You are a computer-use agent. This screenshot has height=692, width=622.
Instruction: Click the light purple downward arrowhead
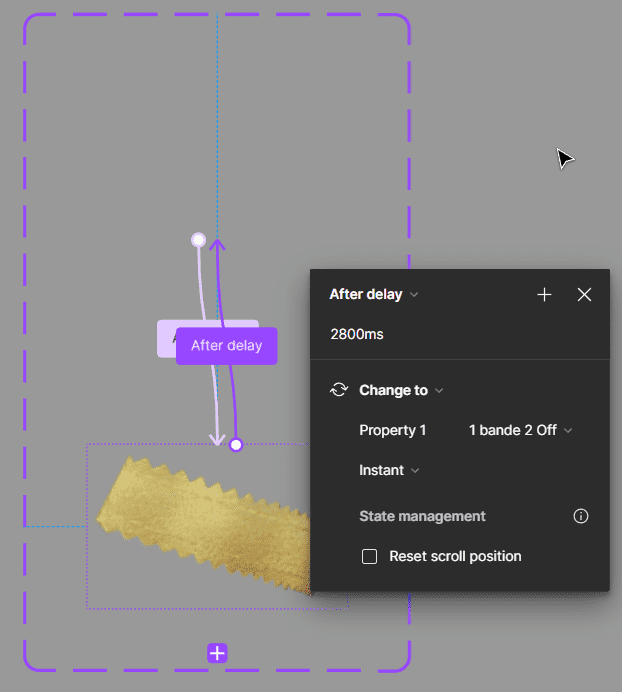pos(216,439)
